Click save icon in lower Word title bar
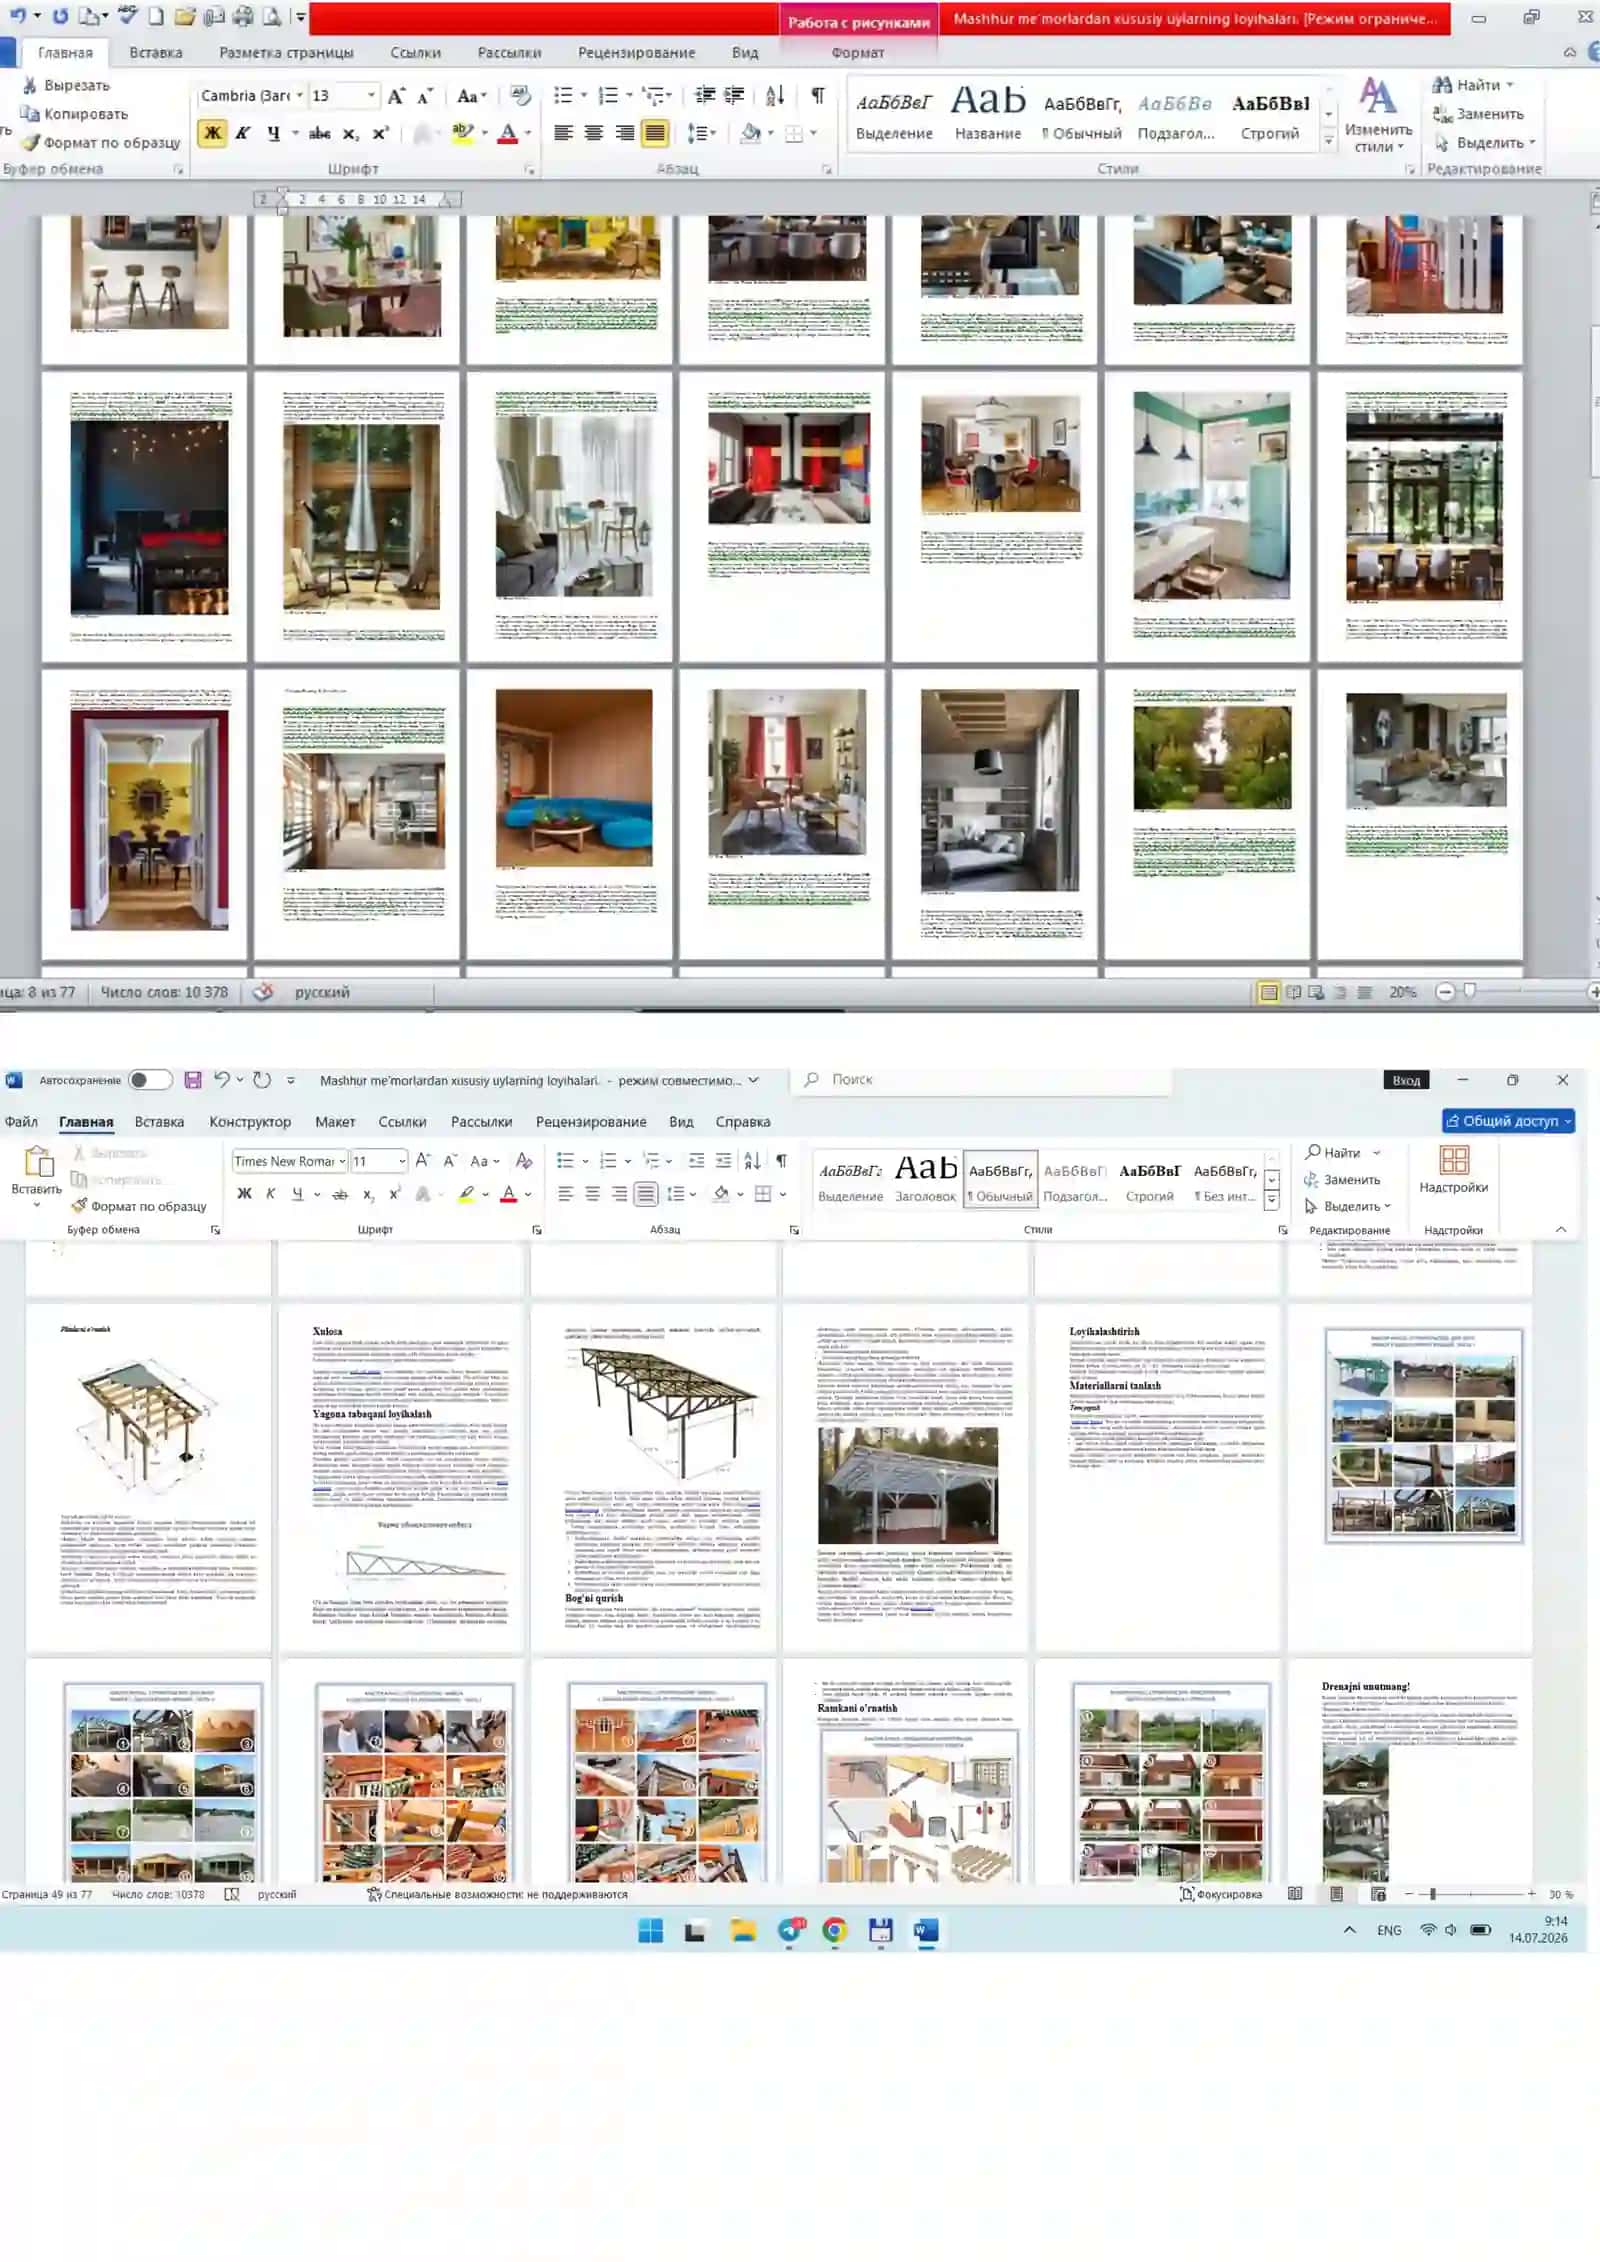1600x2262 pixels. pos(193,1080)
